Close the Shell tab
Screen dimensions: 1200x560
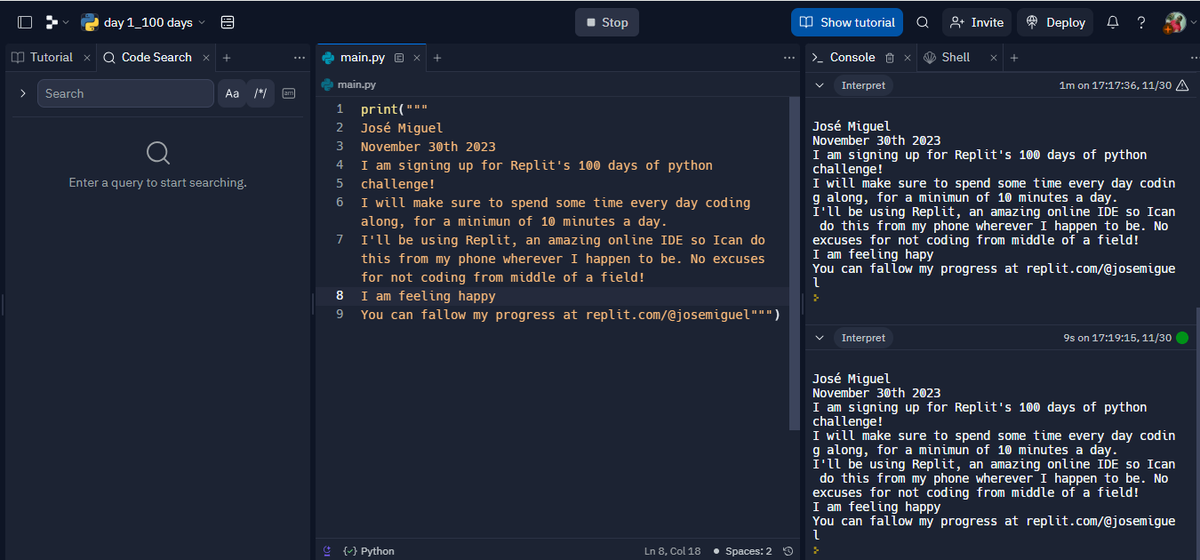click(994, 58)
